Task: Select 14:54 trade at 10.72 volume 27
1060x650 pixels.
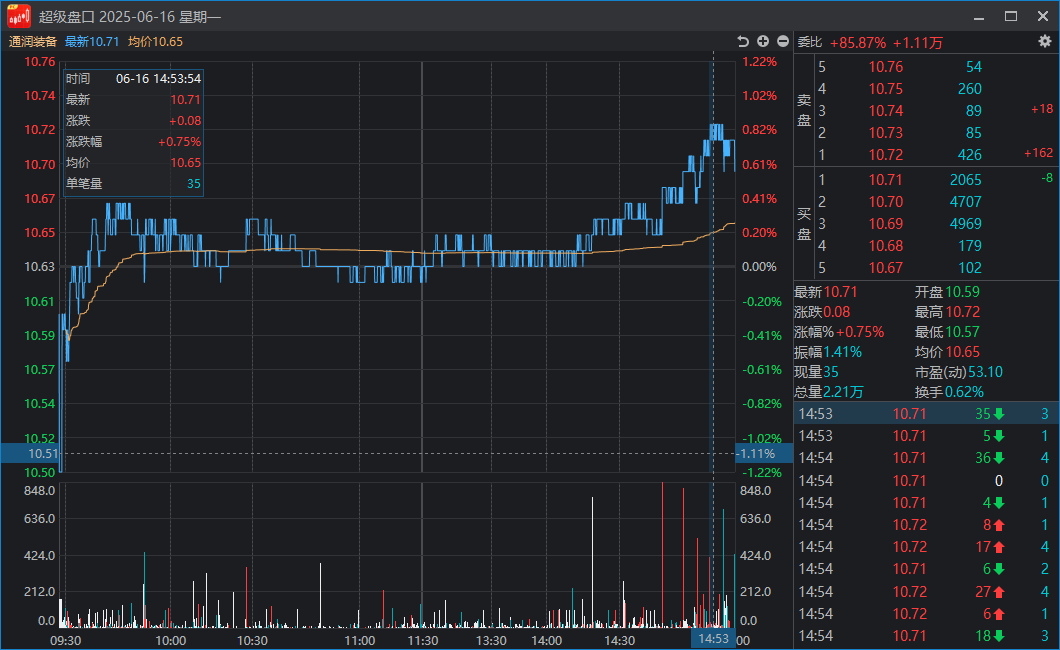Action: point(926,591)
